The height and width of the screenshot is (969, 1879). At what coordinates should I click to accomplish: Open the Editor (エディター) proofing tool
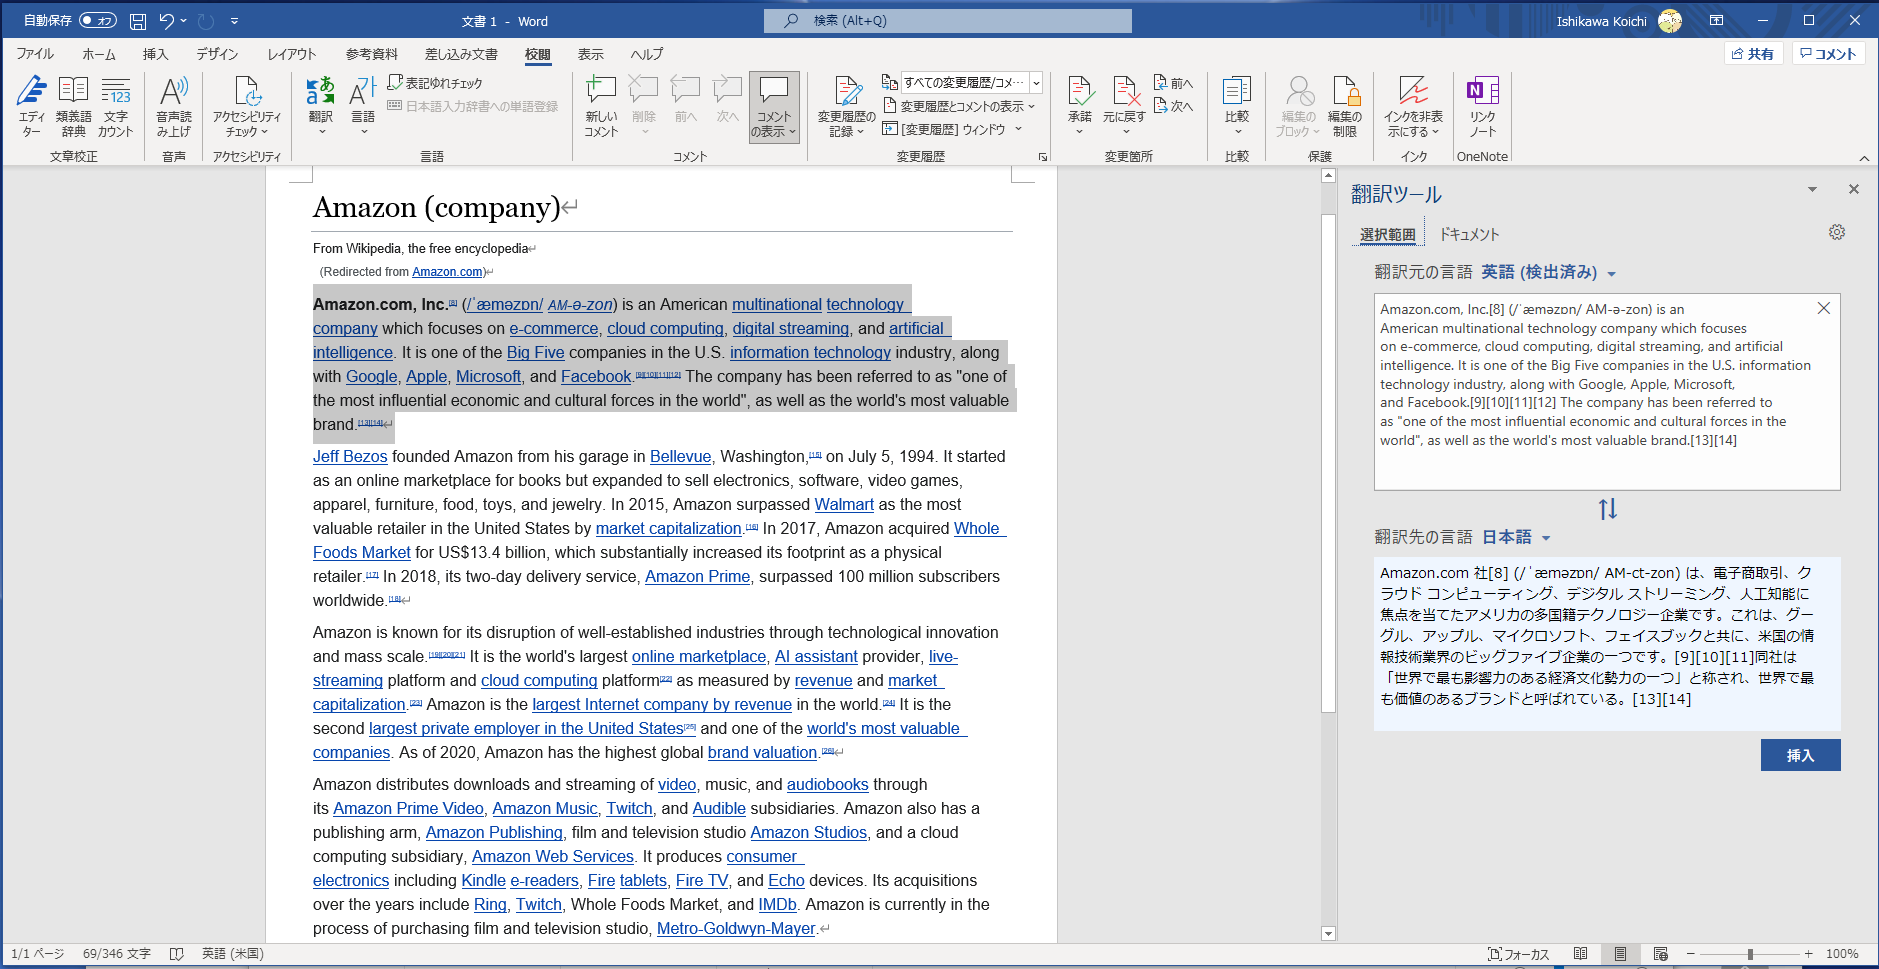32,106
